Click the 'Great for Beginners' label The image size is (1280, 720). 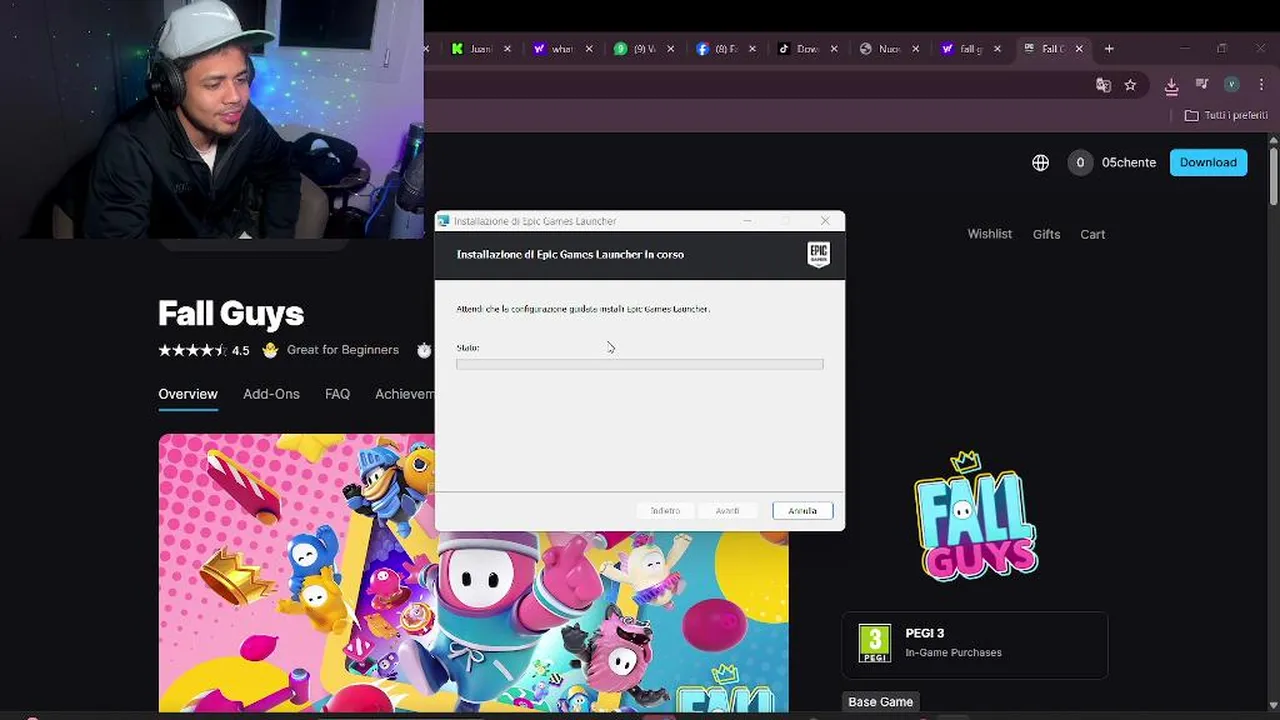click(x=342, y=350)
